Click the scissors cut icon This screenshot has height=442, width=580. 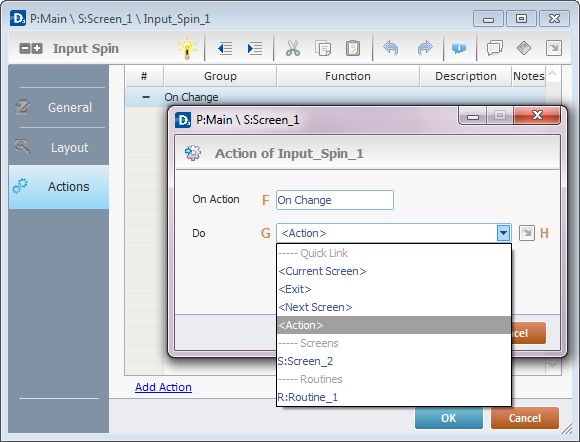pyautogui.click(x=293, y=48)
